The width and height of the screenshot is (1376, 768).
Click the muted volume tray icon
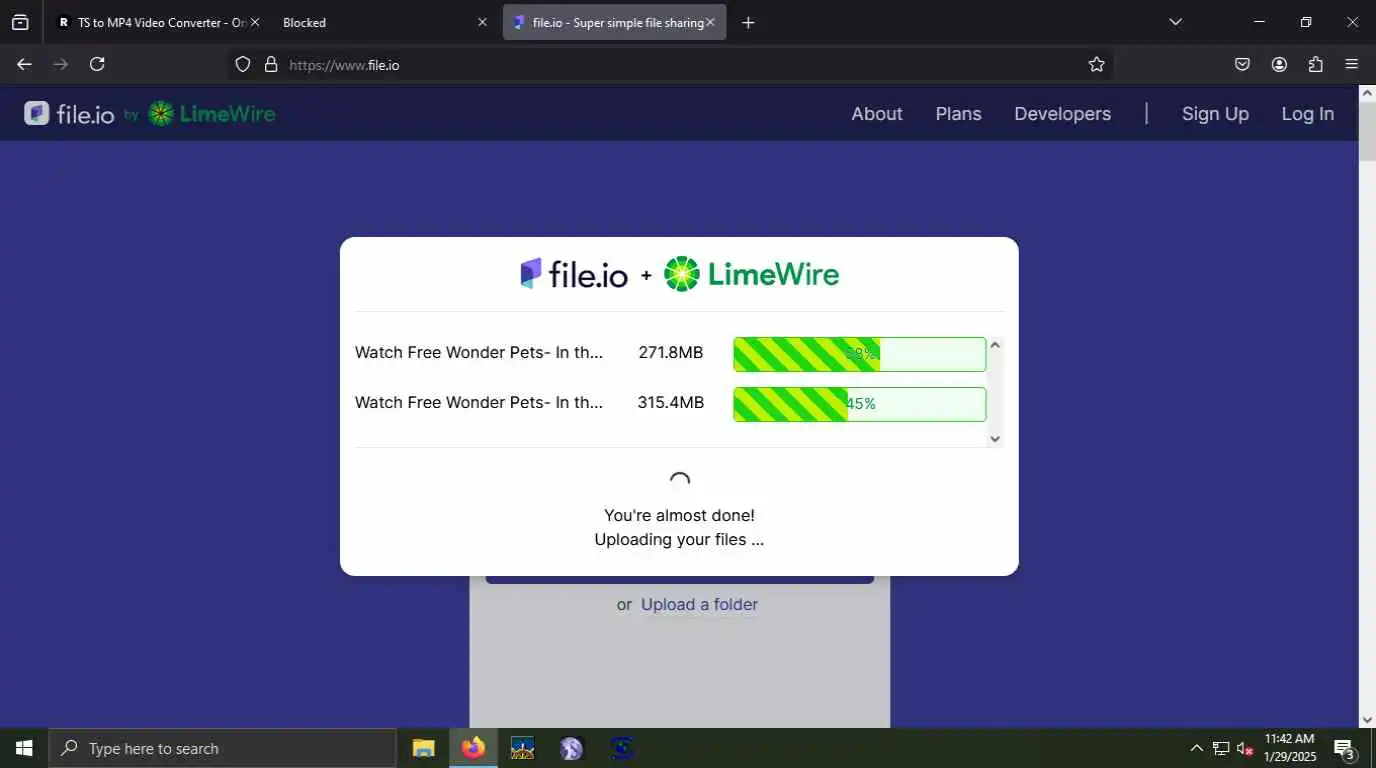(1245, 748)
